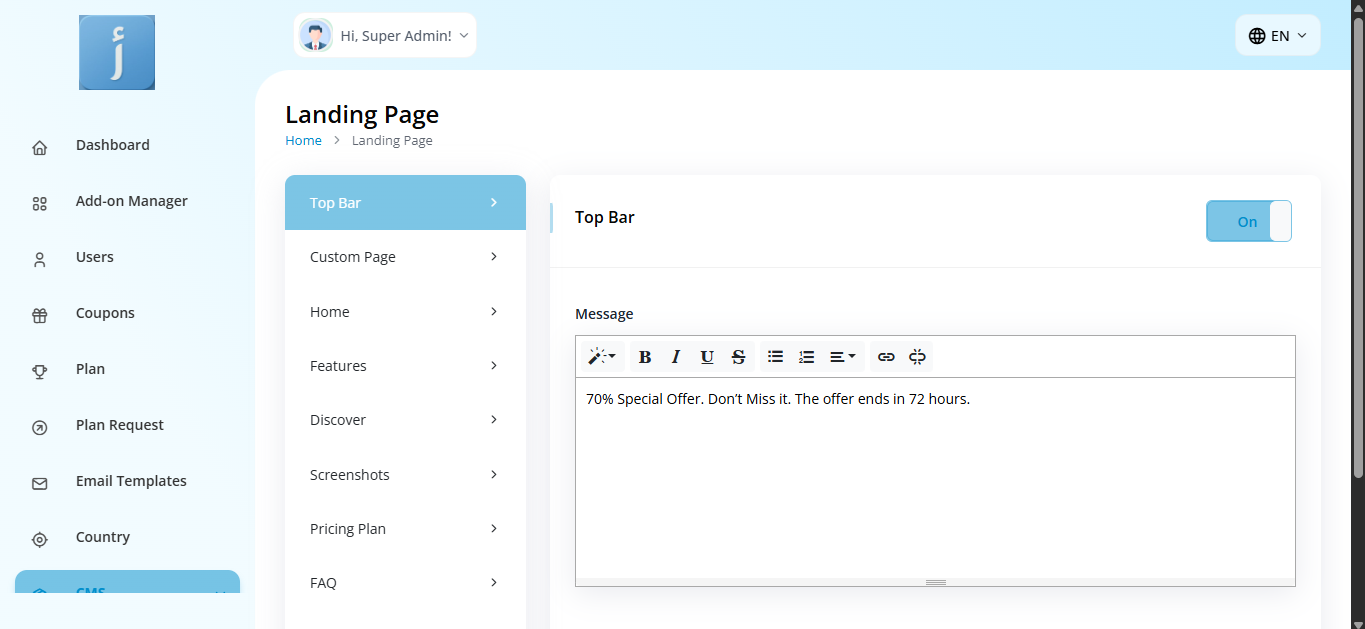Go to Add-on Manager in sidebar
The height and width of the screenshot is (629, 1365).
click(131, 201)
